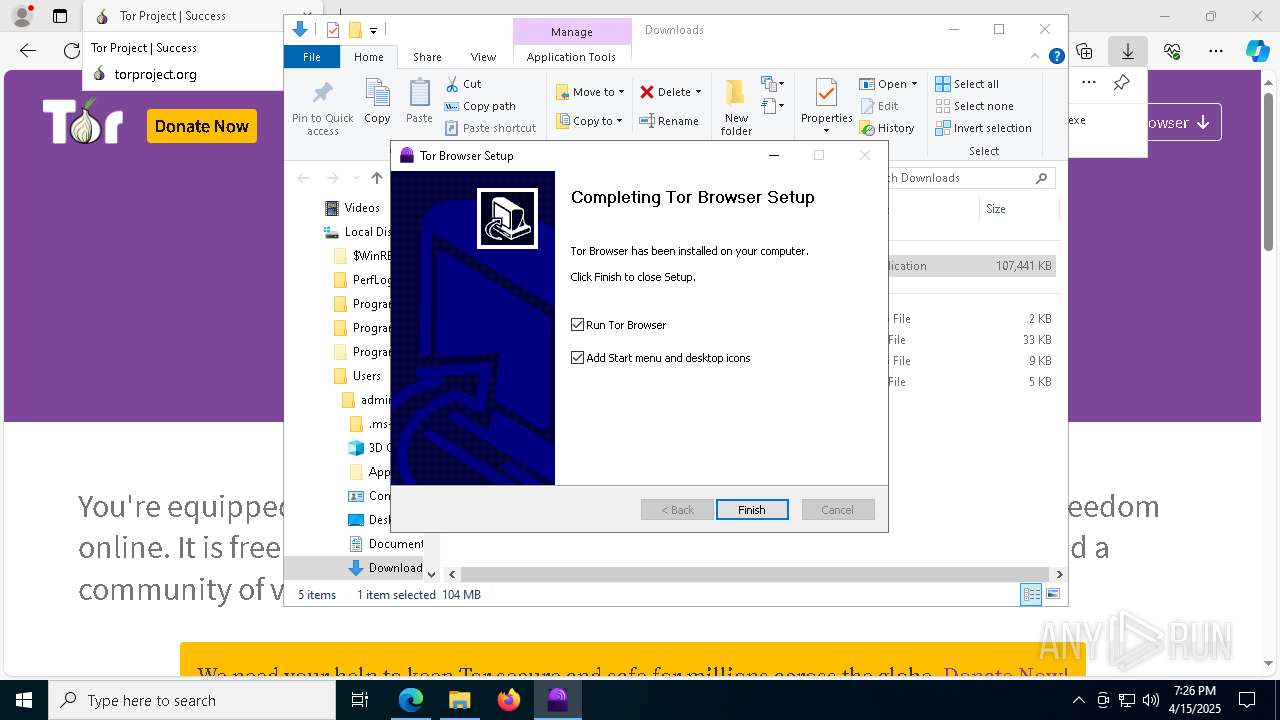This screenshot has height=720, width=1280.
Task: Open Delete dropdown arrow in ribbon
Action: (x=698, y=92)
